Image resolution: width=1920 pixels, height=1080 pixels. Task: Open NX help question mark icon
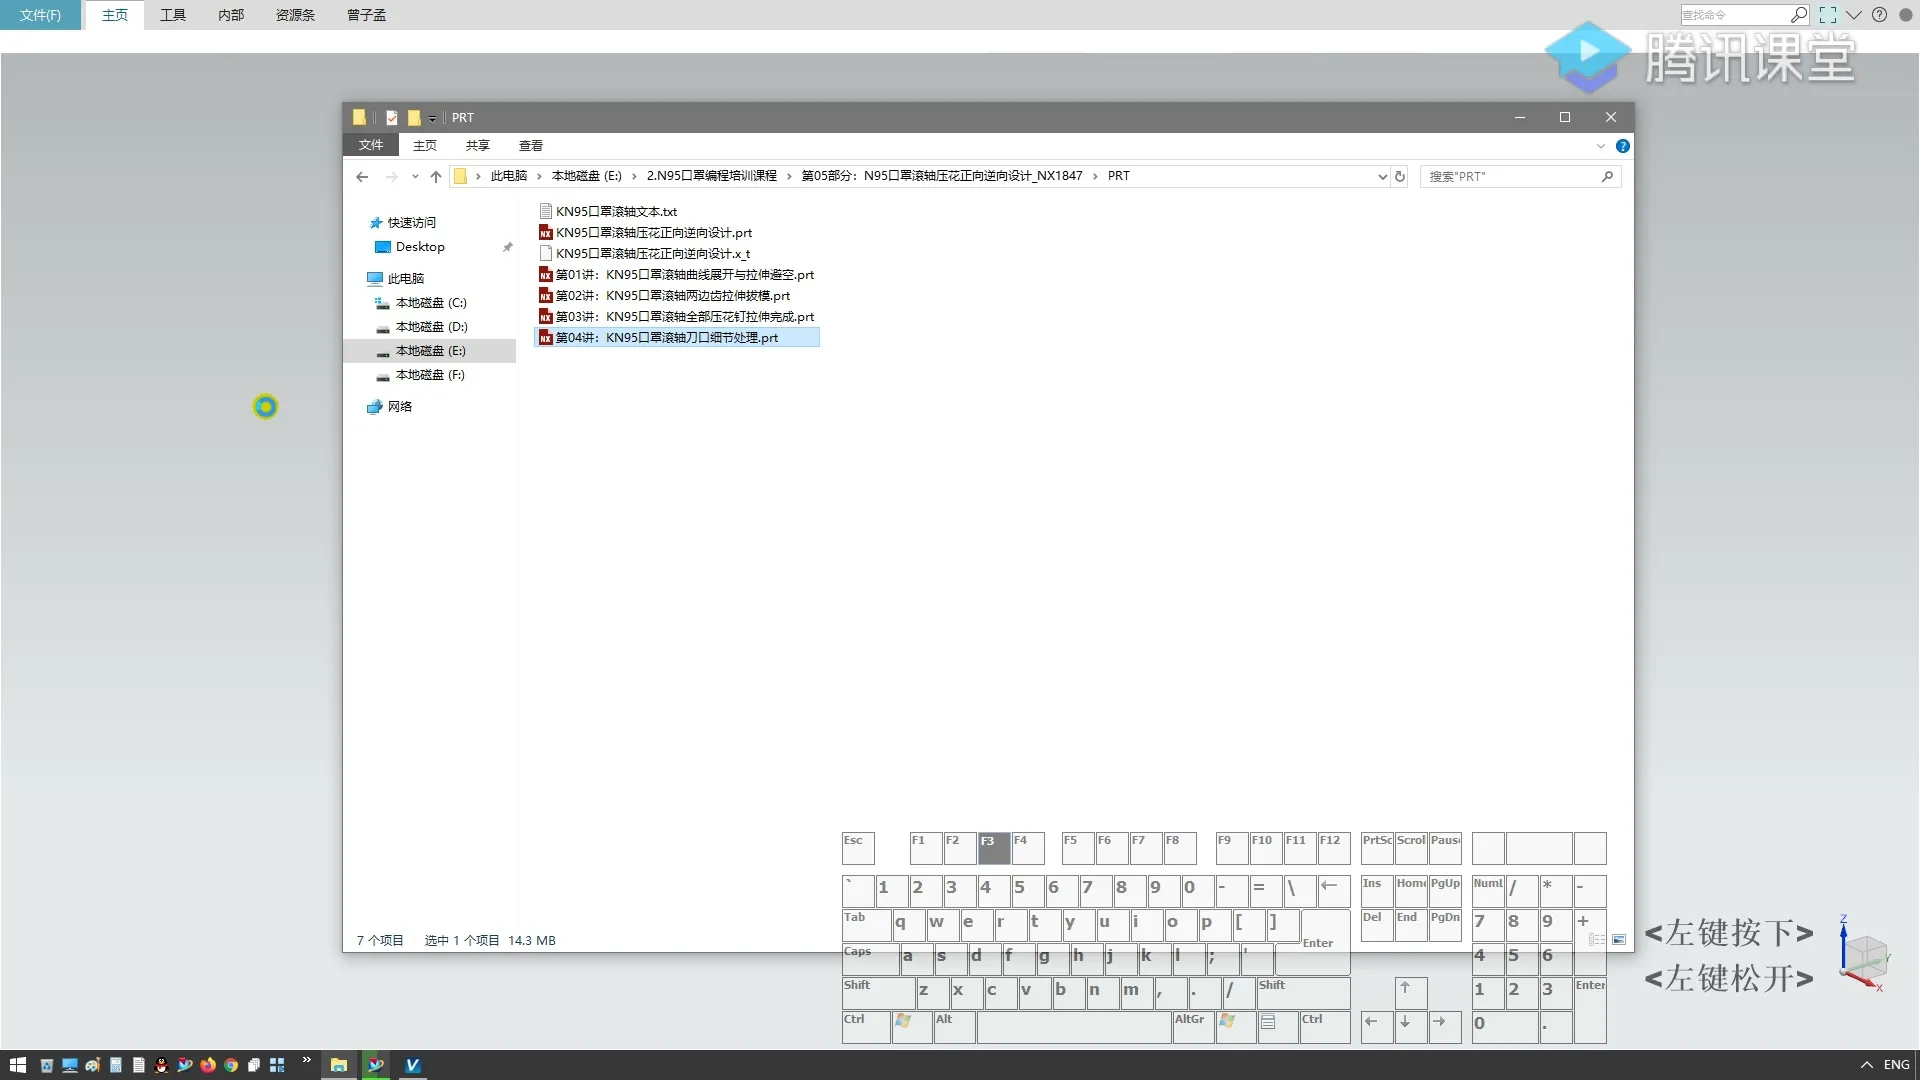pyautogui.click(x=1879, y=15)
